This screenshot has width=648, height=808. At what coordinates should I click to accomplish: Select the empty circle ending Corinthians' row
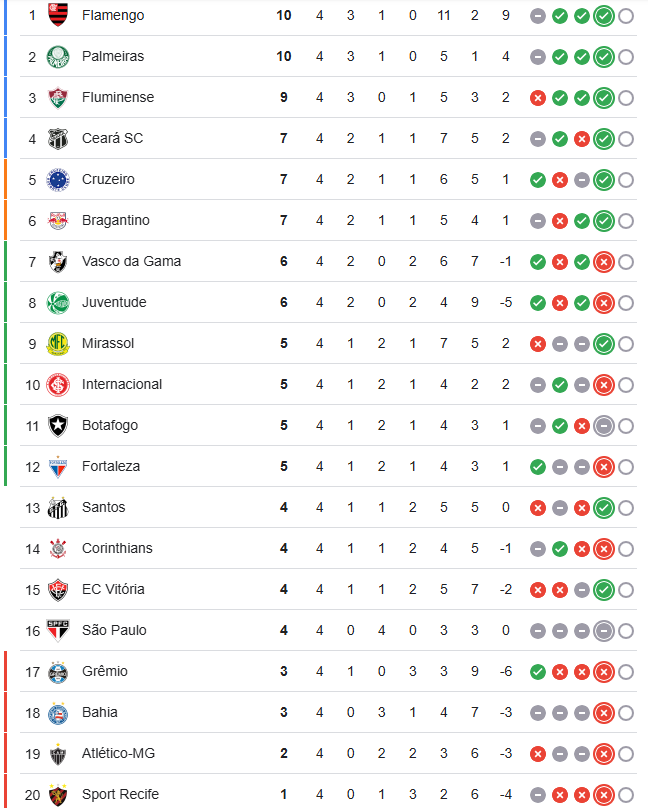pyautogui.click(x=626, y=549)
